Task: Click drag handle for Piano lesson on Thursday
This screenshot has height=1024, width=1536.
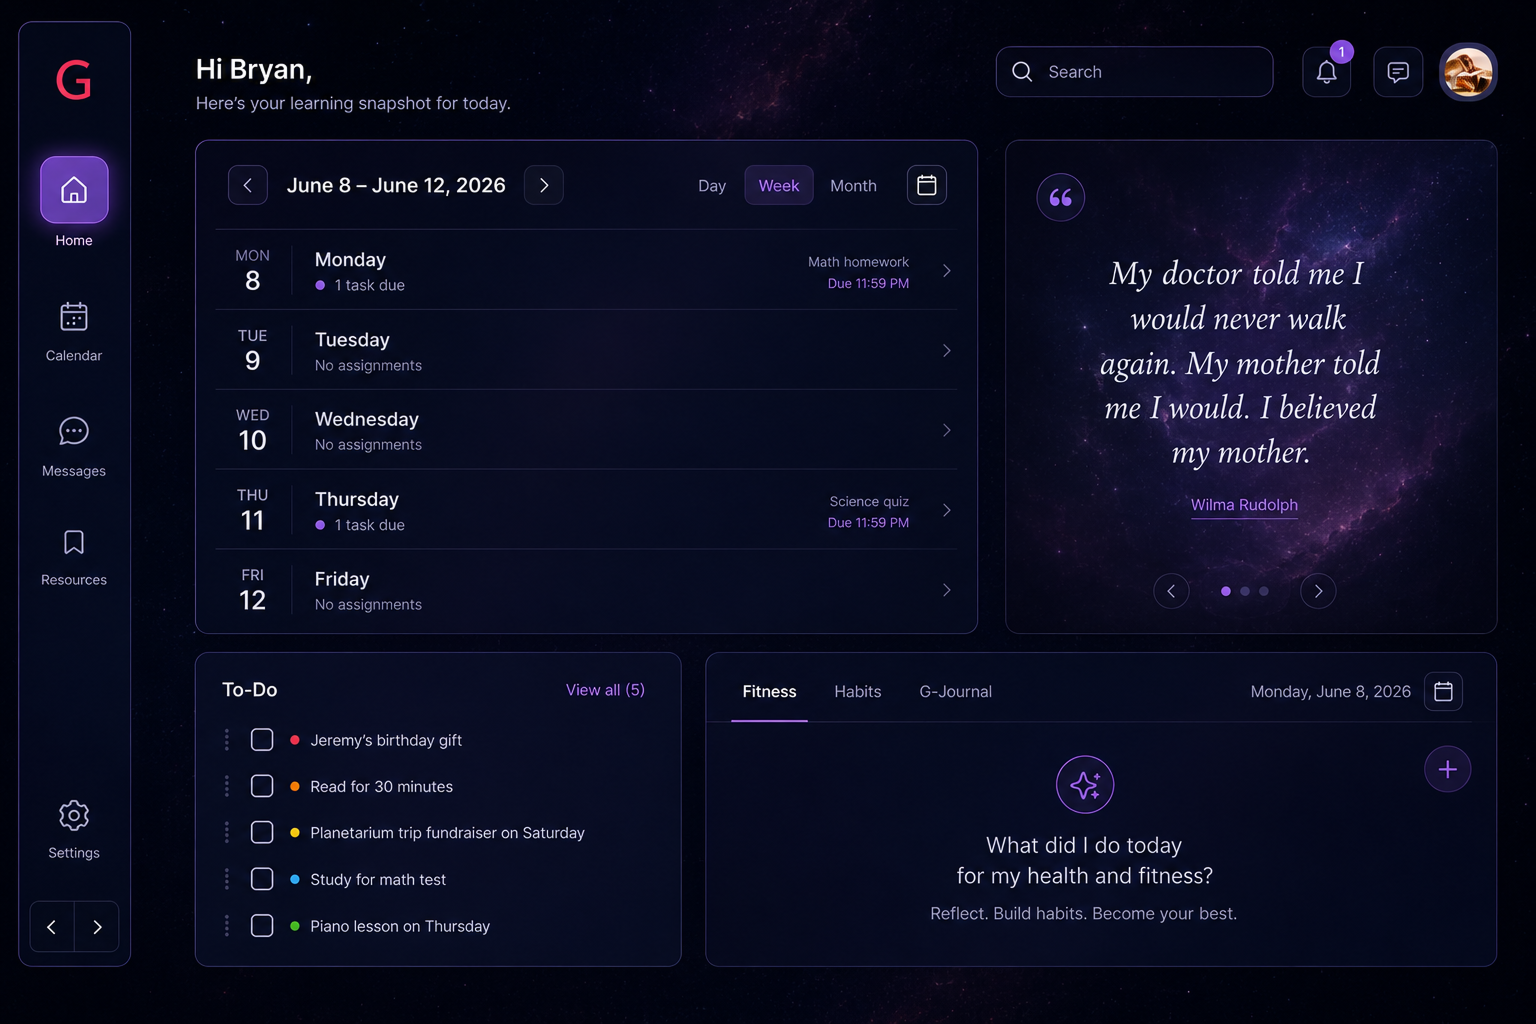Action: pyautogui.click(x=227, y=926)
